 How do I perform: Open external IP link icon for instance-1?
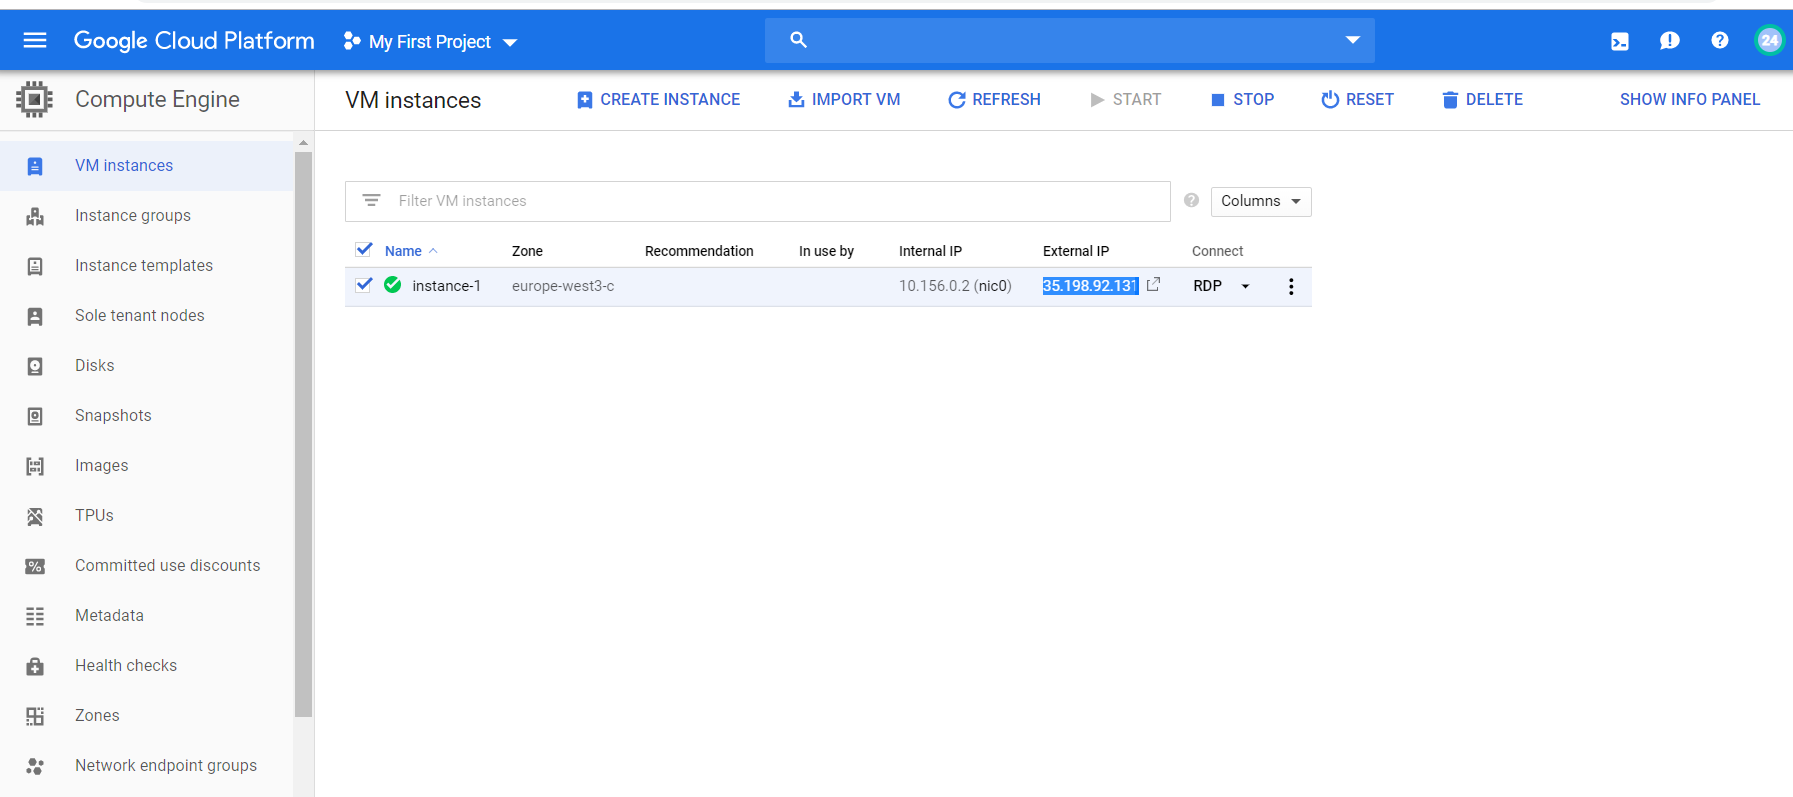(1153, 285)
